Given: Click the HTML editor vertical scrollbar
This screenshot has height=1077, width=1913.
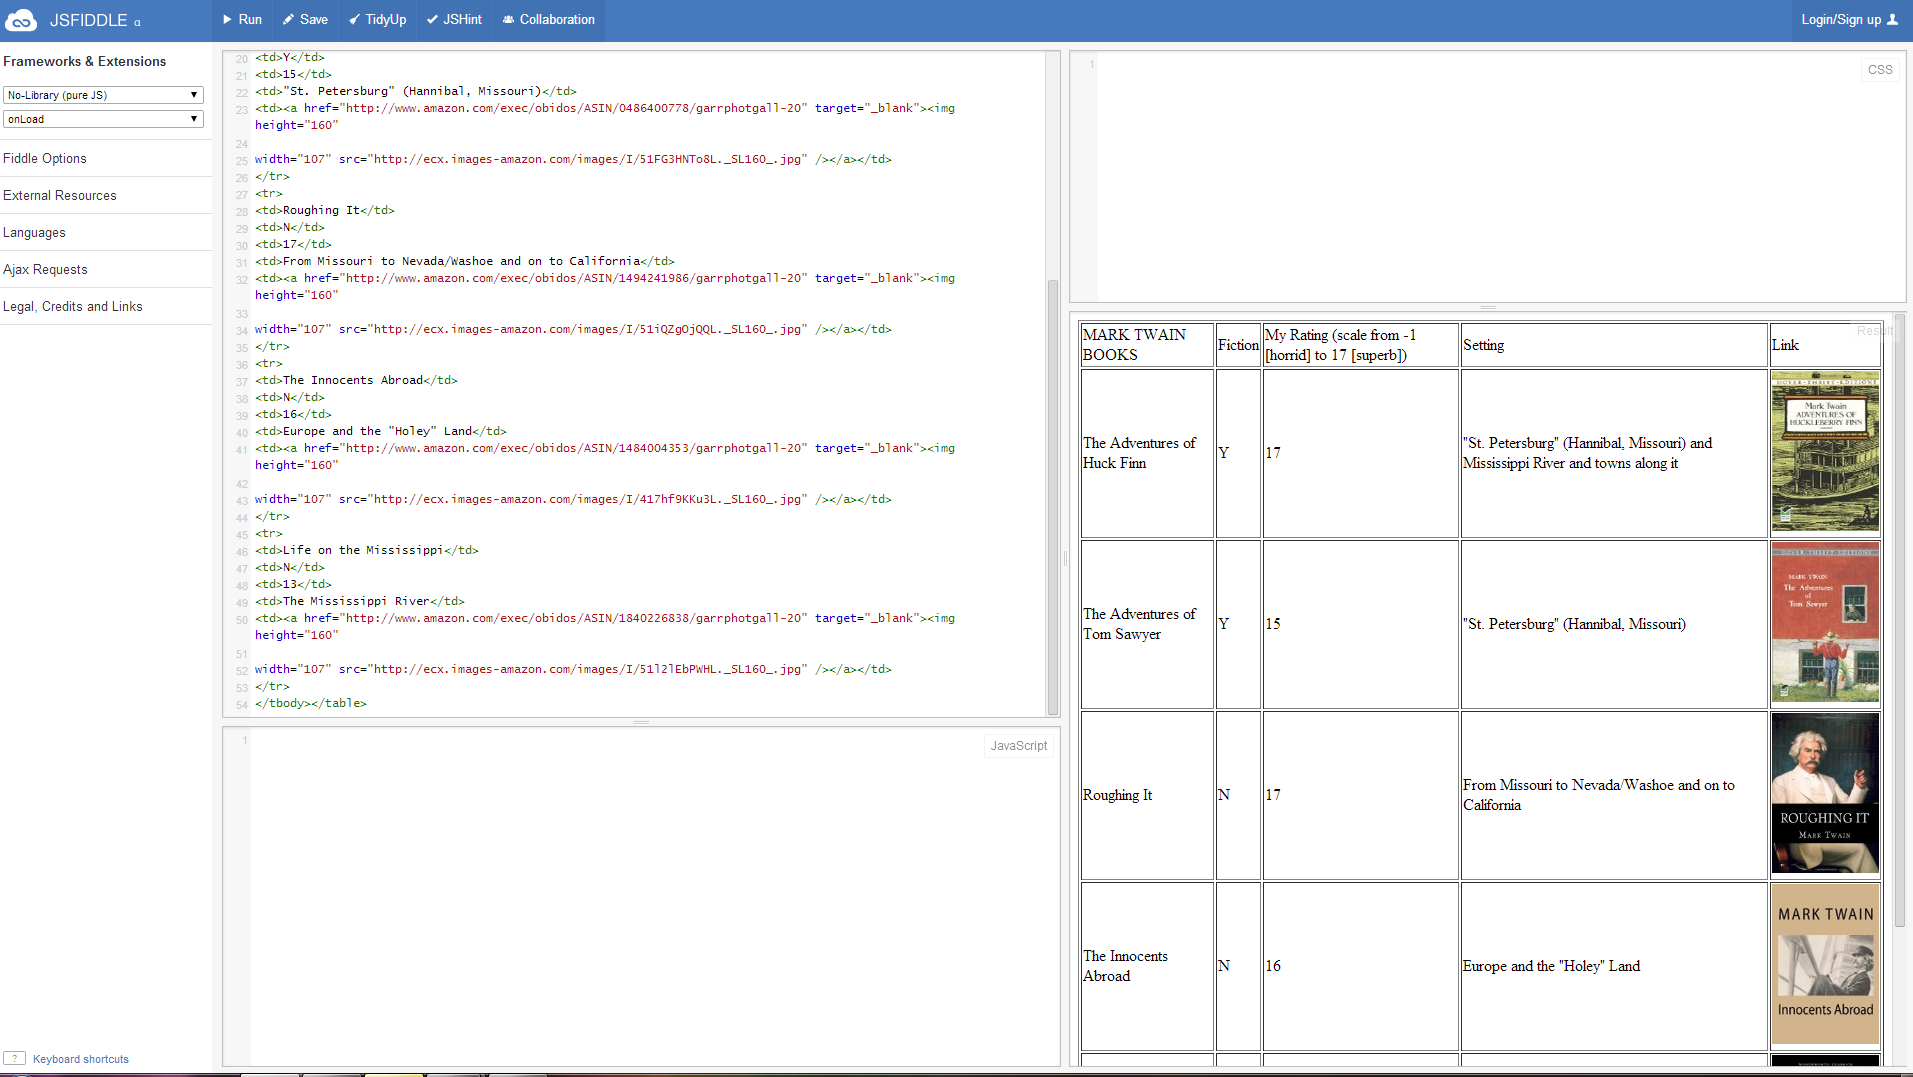Looking at the screenshot, I should 1052,495.
